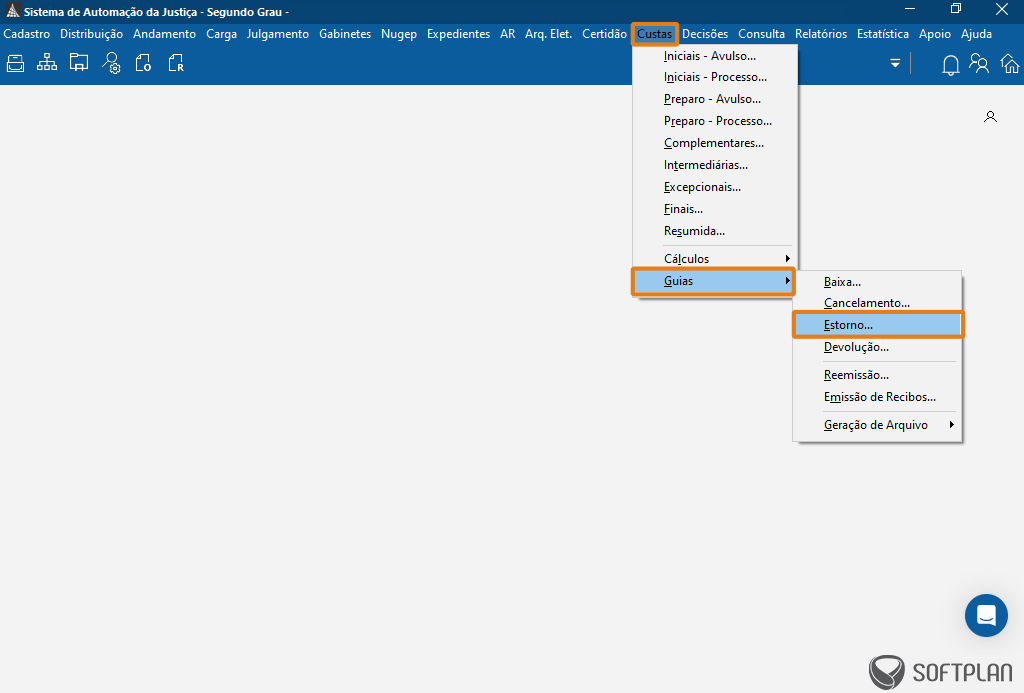Open the Consulta menu
Image resolution: width=1024 pixels, height=693 pixels.
tap(761, 34)
